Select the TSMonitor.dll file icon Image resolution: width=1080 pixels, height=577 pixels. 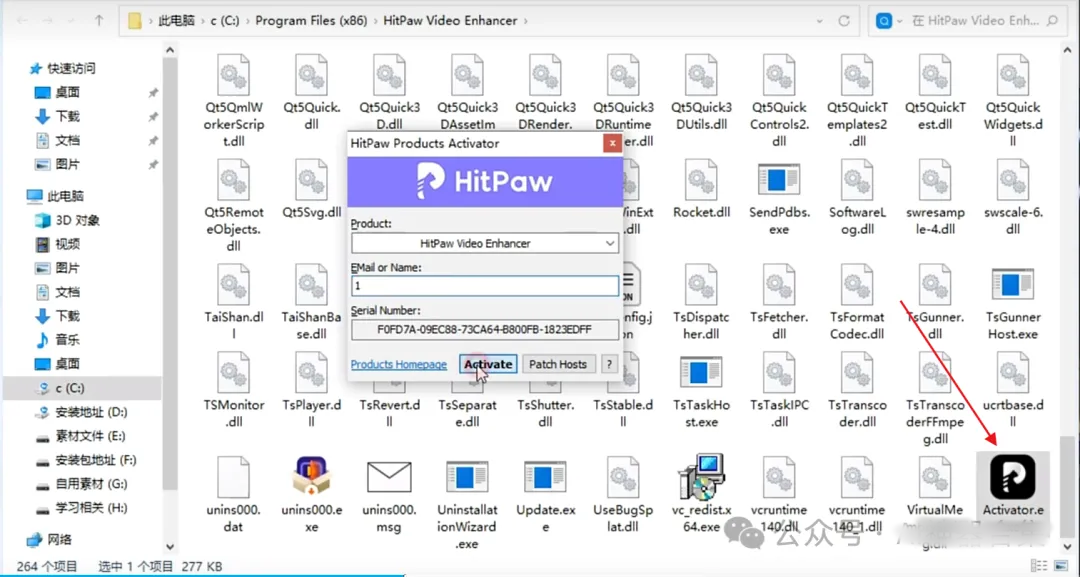[x=233, y=372]
